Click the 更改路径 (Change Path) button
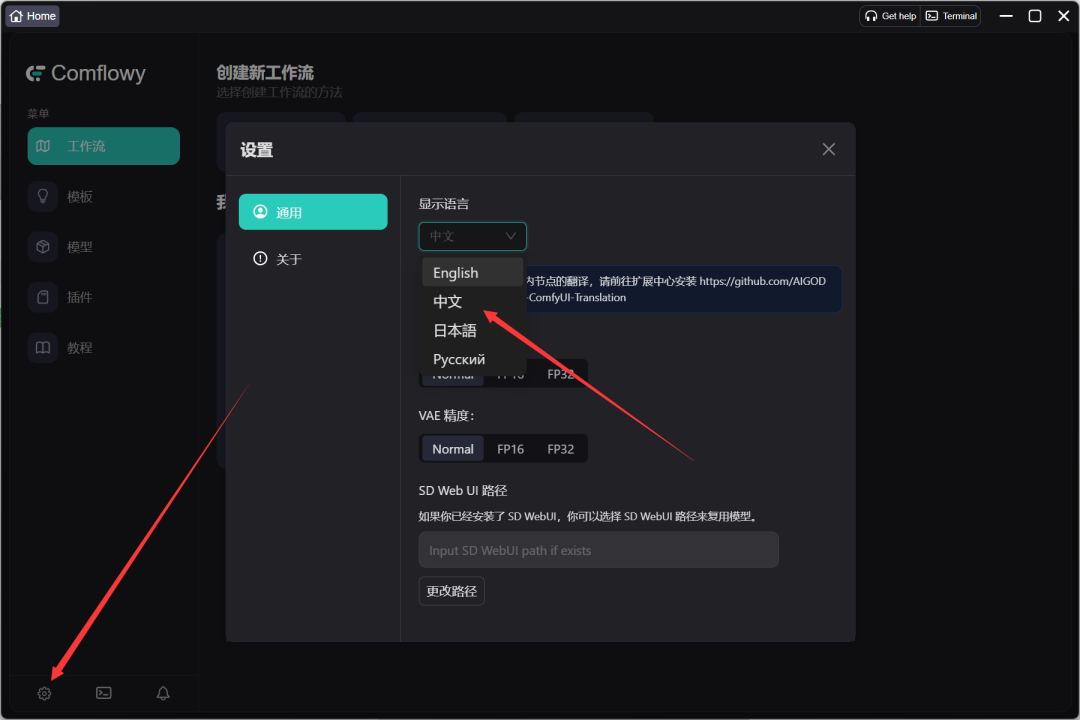 click(x=451, y=590)
